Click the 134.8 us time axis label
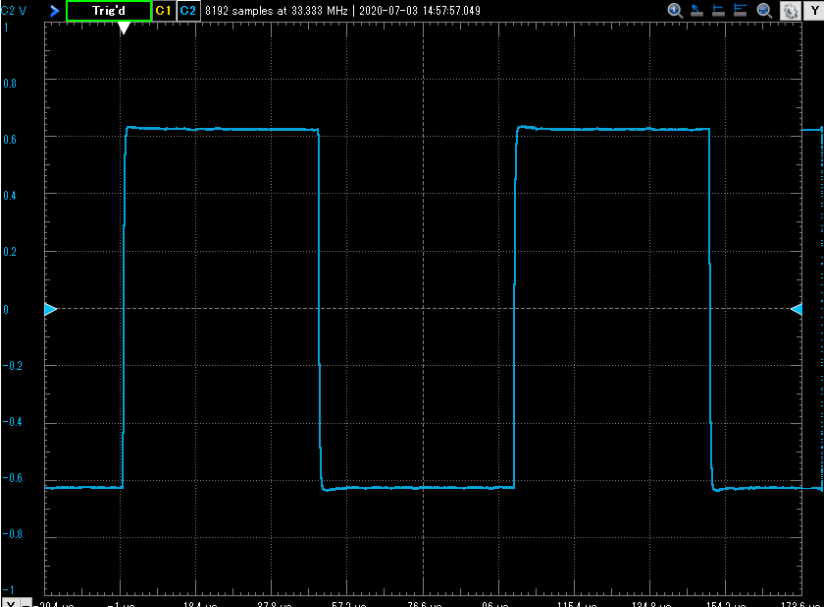 (x=652, y=604)
